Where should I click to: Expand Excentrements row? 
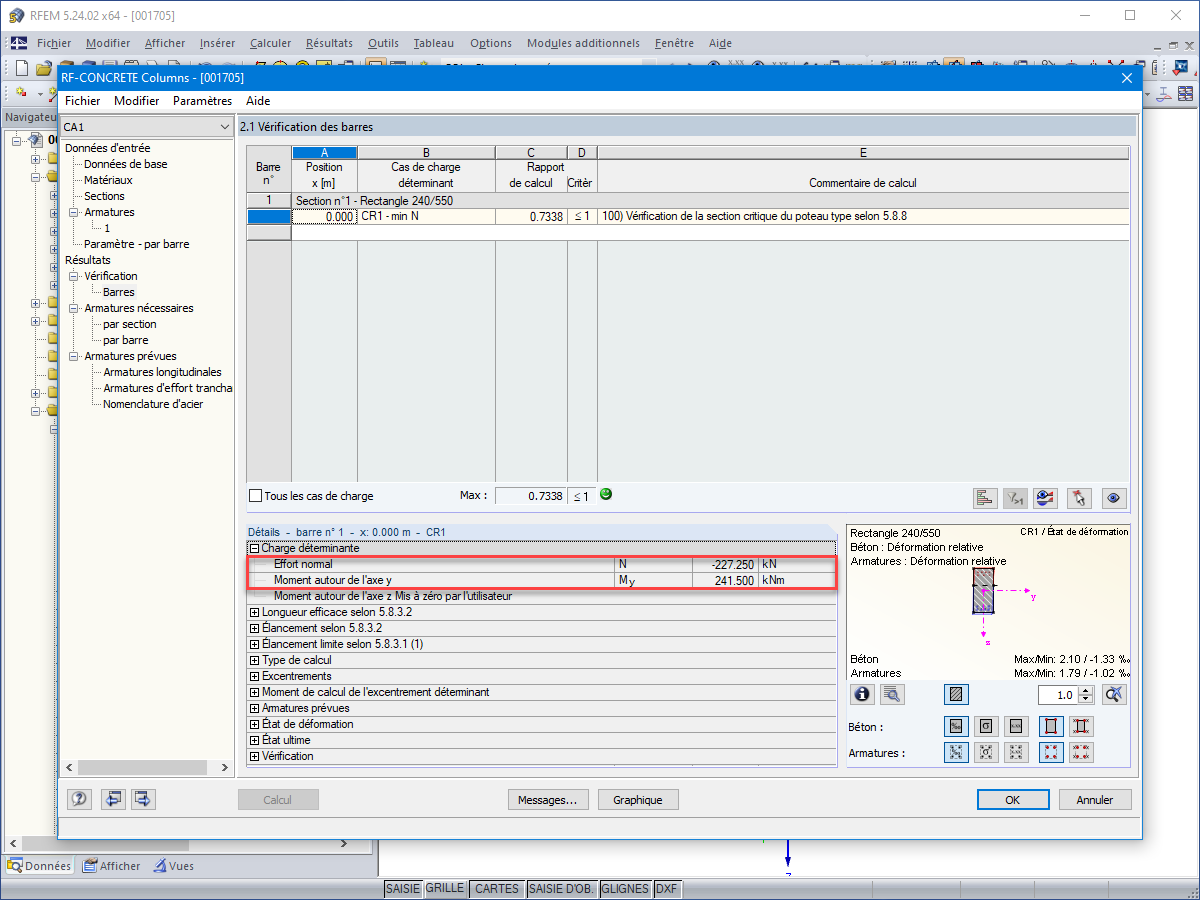tap(255, 676)
